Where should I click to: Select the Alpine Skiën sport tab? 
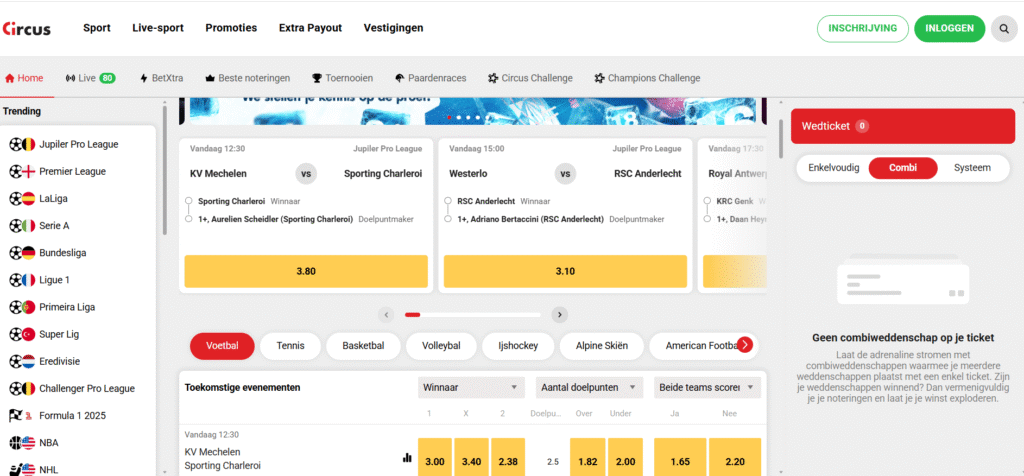[x=601, y=346]
